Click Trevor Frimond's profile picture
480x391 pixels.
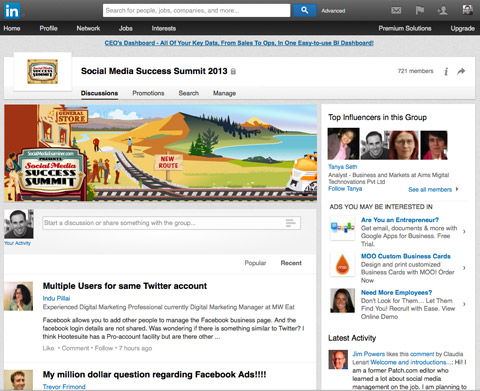pyautogui.click(x=18, y=380)
